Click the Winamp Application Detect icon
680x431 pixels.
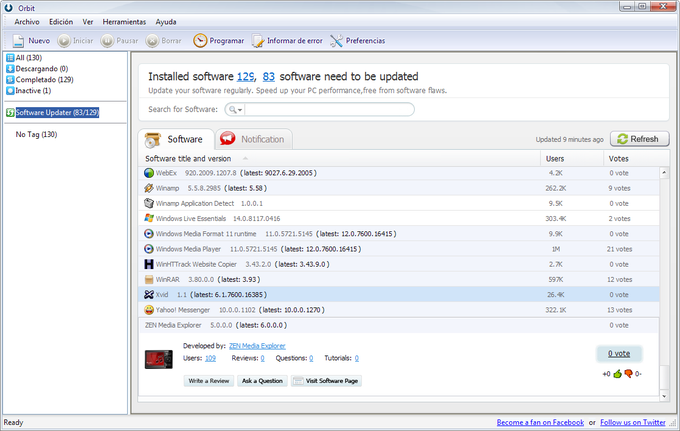tap(149, 203)
